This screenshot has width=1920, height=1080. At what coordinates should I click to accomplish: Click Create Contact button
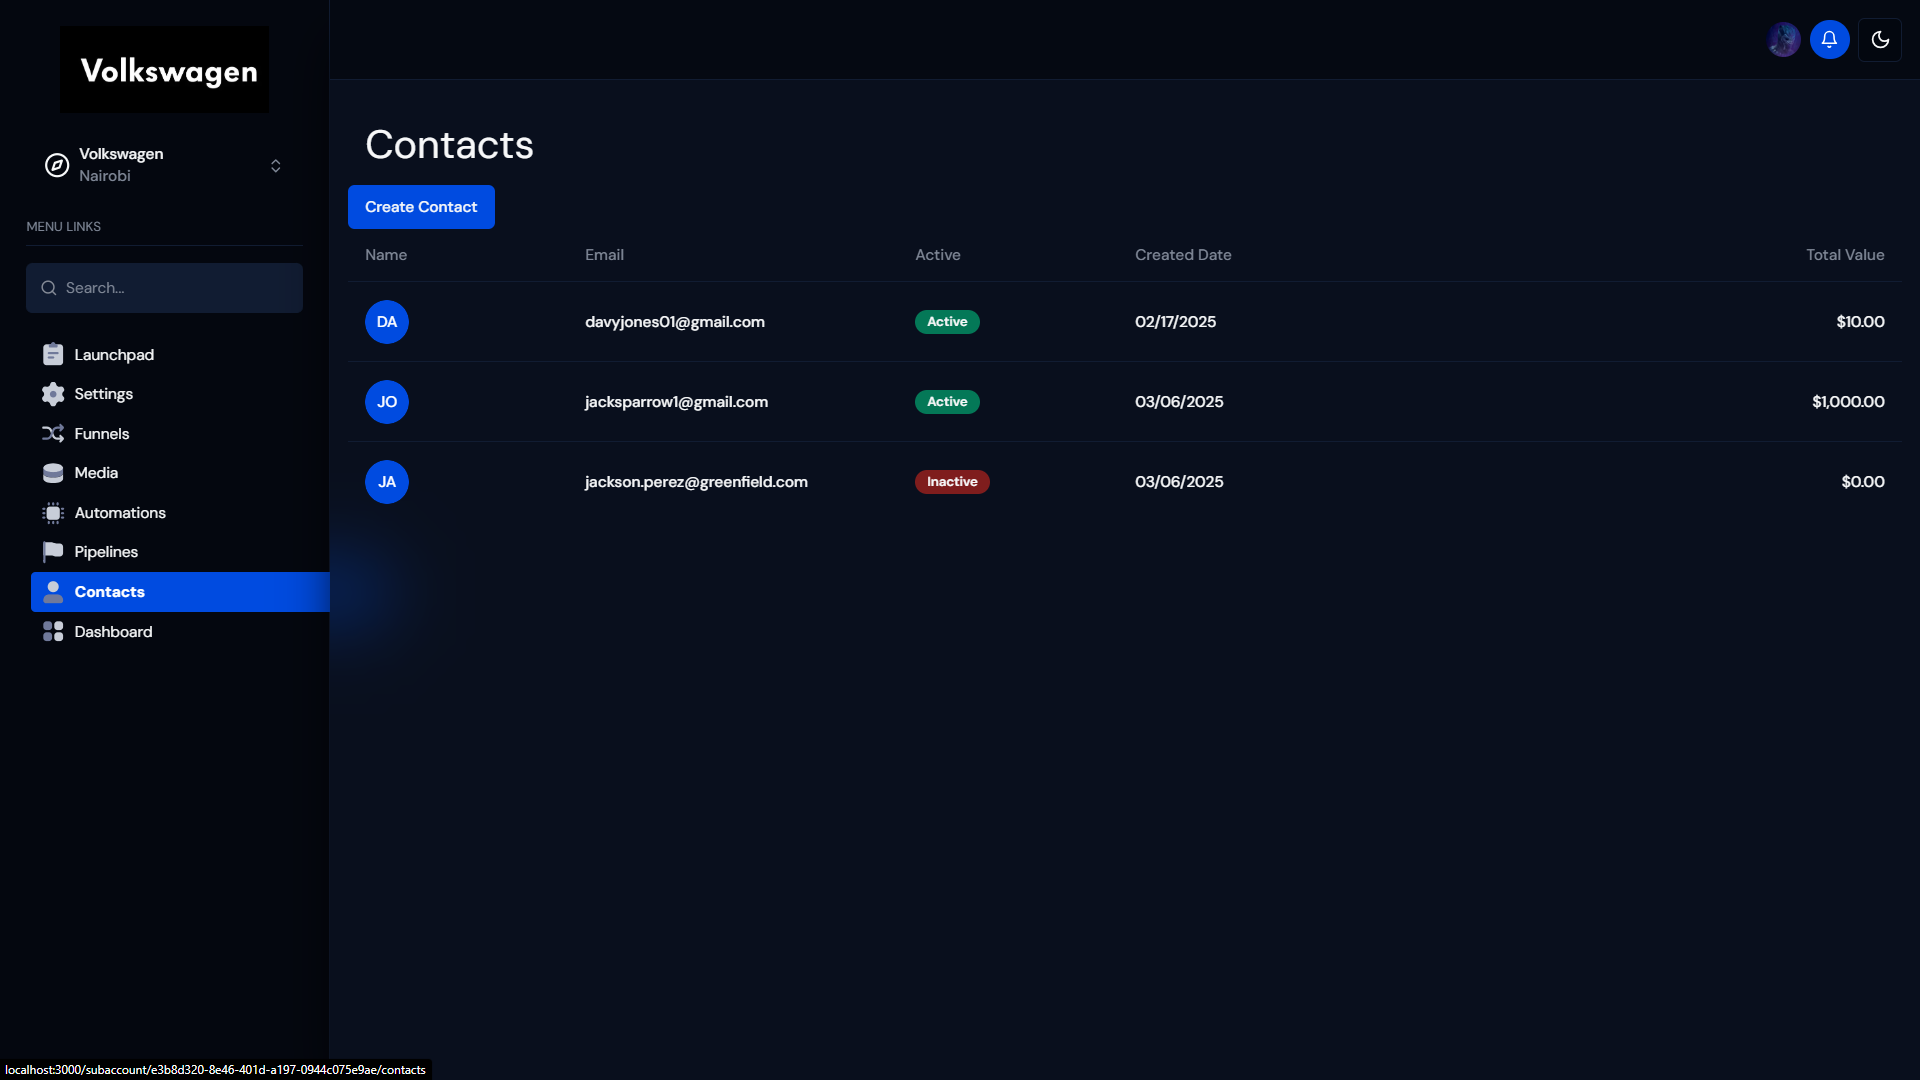[x=421, y=207]
